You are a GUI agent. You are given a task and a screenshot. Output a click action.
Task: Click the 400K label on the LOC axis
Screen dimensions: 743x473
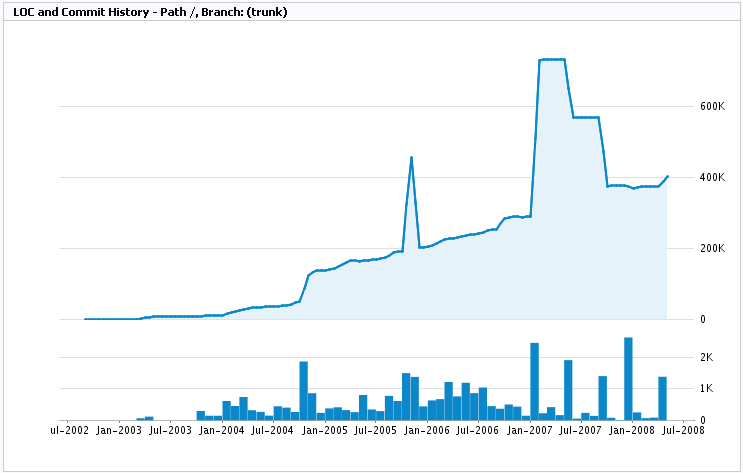711,177
